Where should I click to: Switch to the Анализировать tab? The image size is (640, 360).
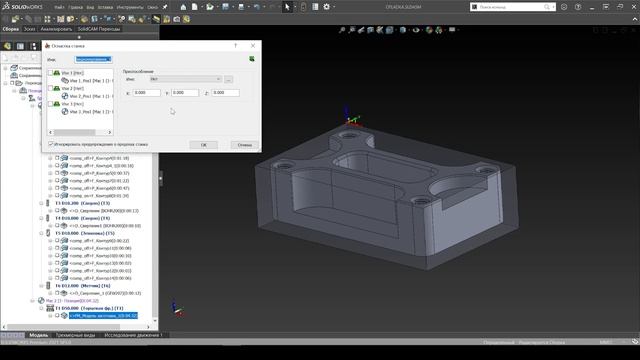(56, 29)
